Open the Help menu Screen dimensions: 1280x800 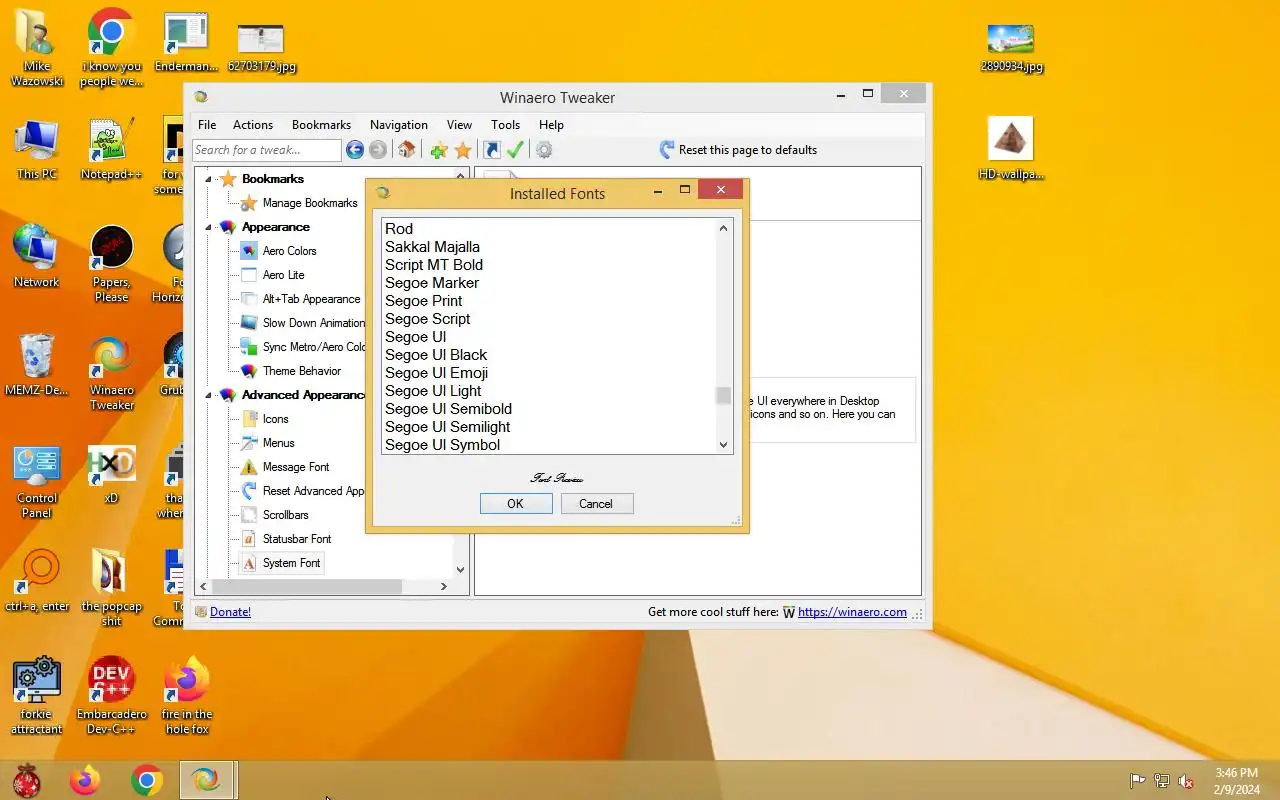(551, 125)
